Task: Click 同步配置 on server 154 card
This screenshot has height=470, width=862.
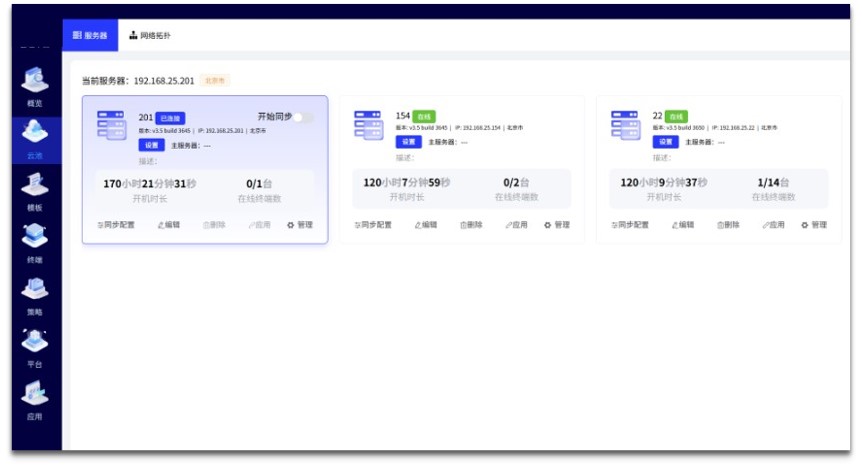Action: tap(373, 225)
